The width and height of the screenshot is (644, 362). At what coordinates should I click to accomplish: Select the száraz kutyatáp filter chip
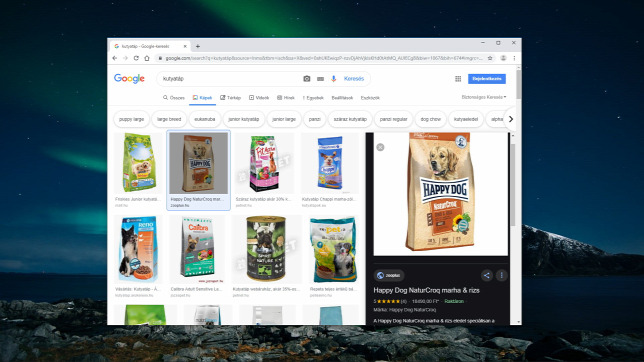point(350,119)
